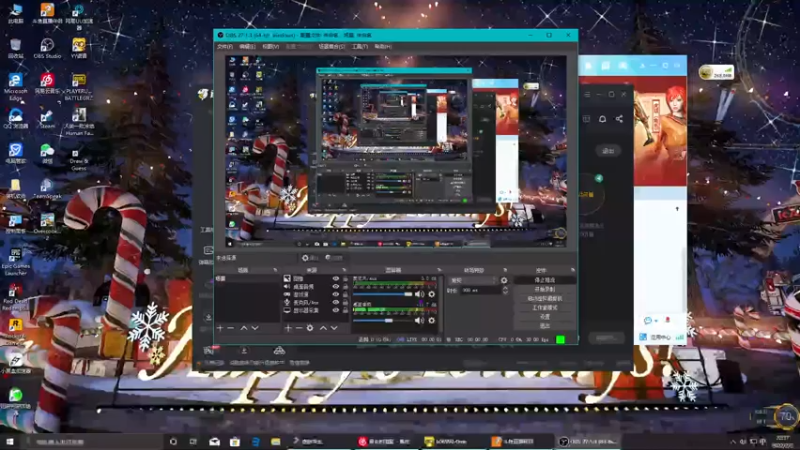Open the 编辑(E) menu in OBS
Viewport: 800px width, 450px height.
pos(247,46)
